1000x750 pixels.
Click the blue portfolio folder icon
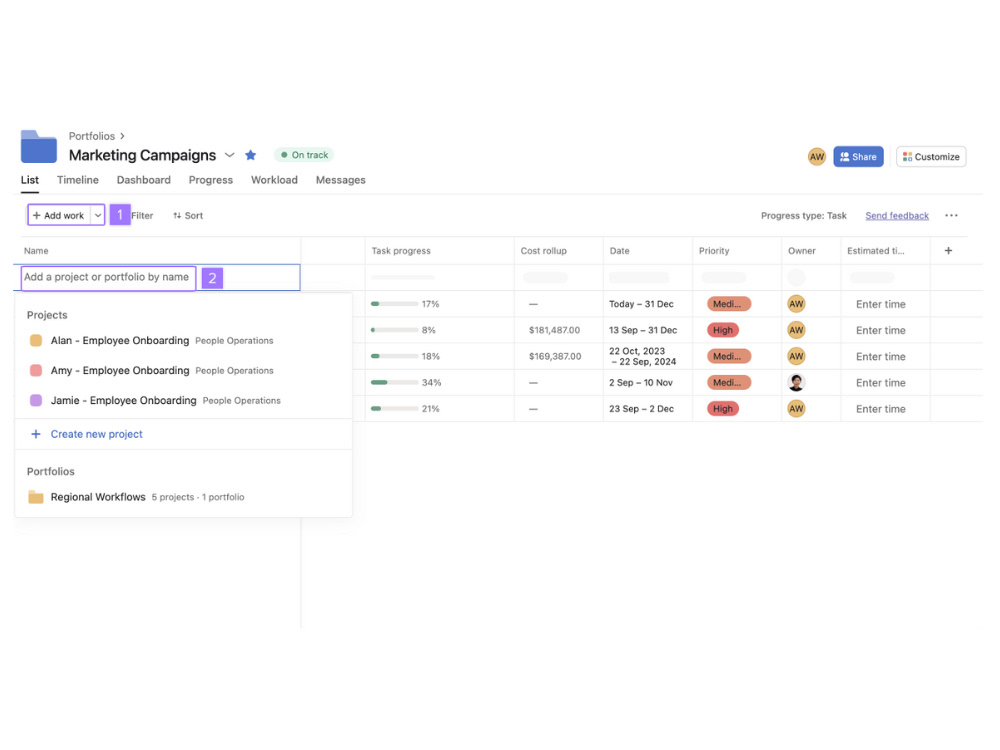click(x=38, y=147)
